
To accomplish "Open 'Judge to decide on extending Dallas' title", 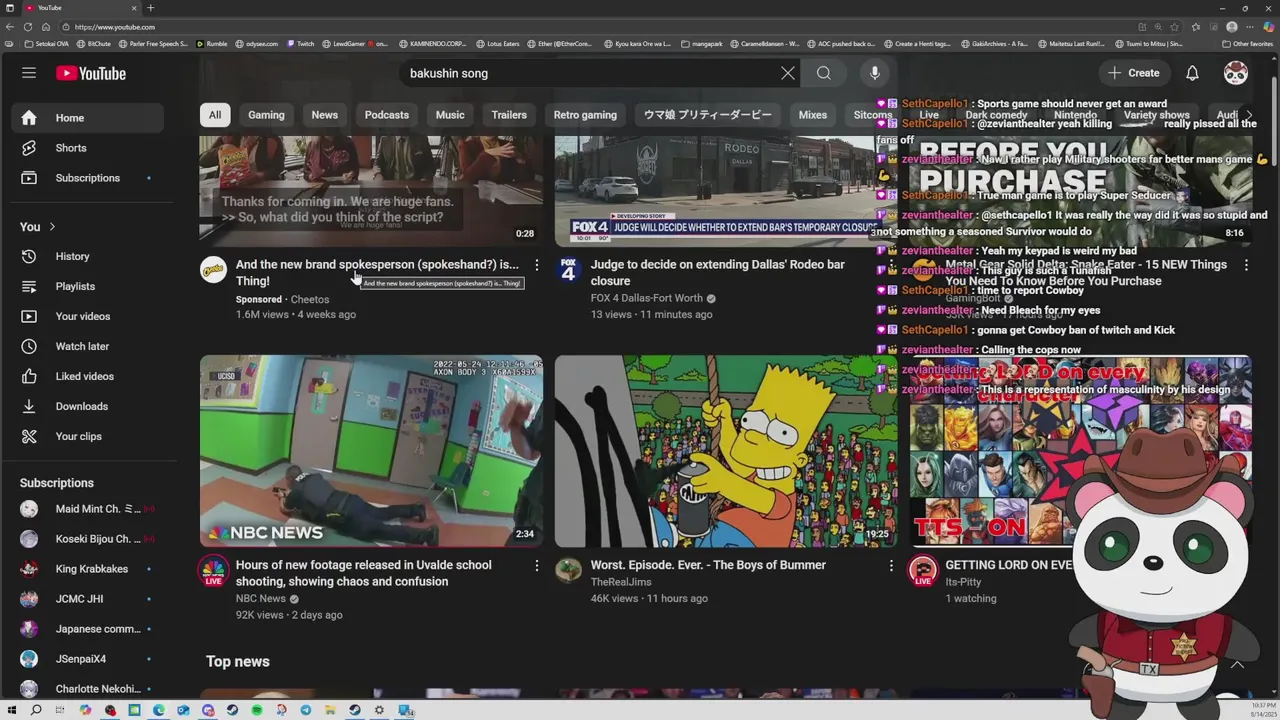I will [x=717, y=273].
